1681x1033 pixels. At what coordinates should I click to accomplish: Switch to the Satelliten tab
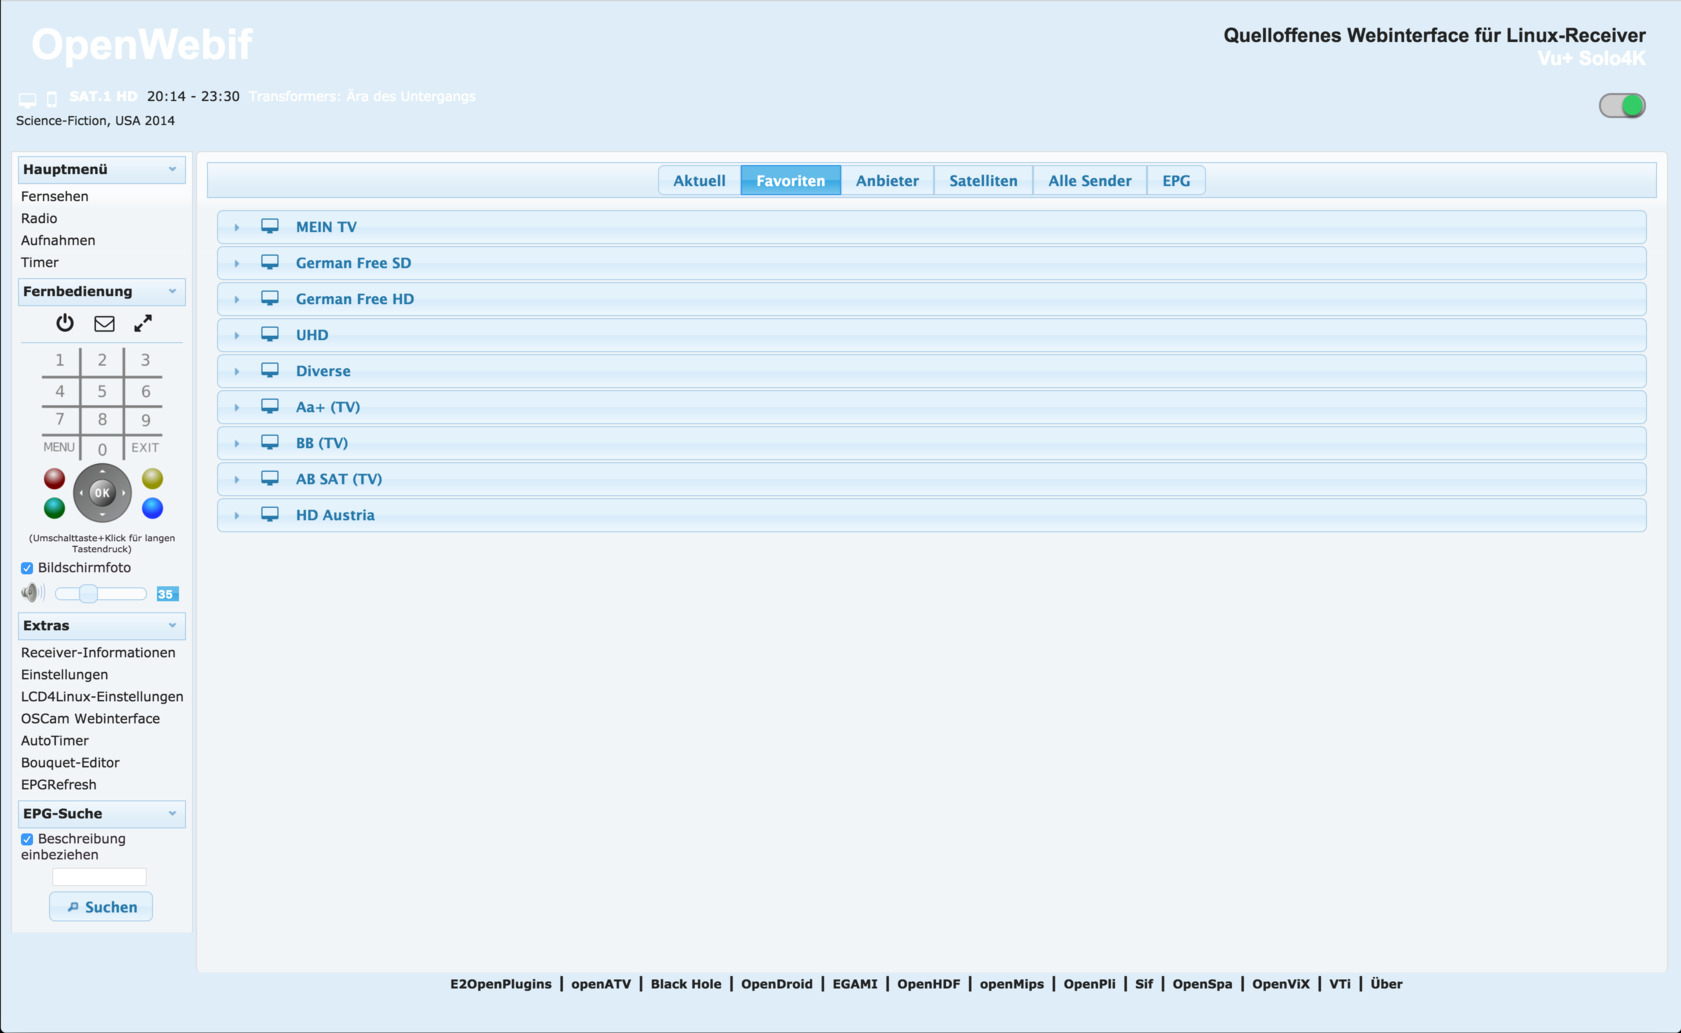tap(982, 181)
